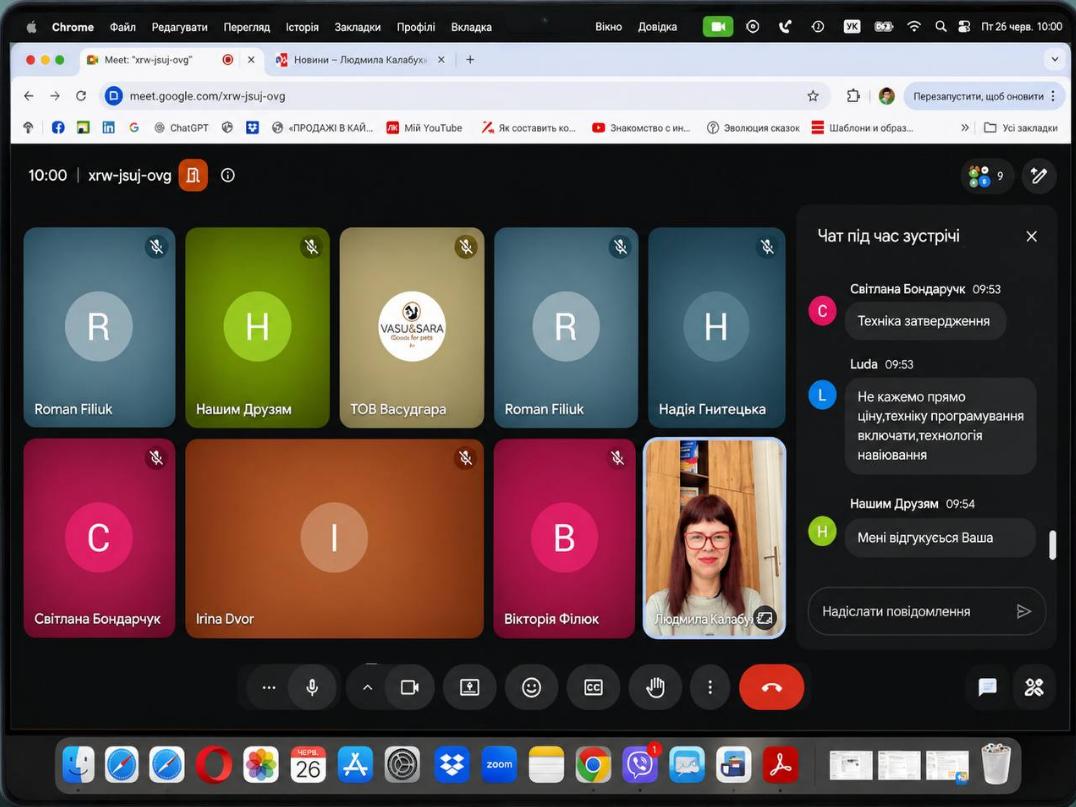Click the green camera indicator in menu bar
This screenshot has width=1076, height=807.
718,27
